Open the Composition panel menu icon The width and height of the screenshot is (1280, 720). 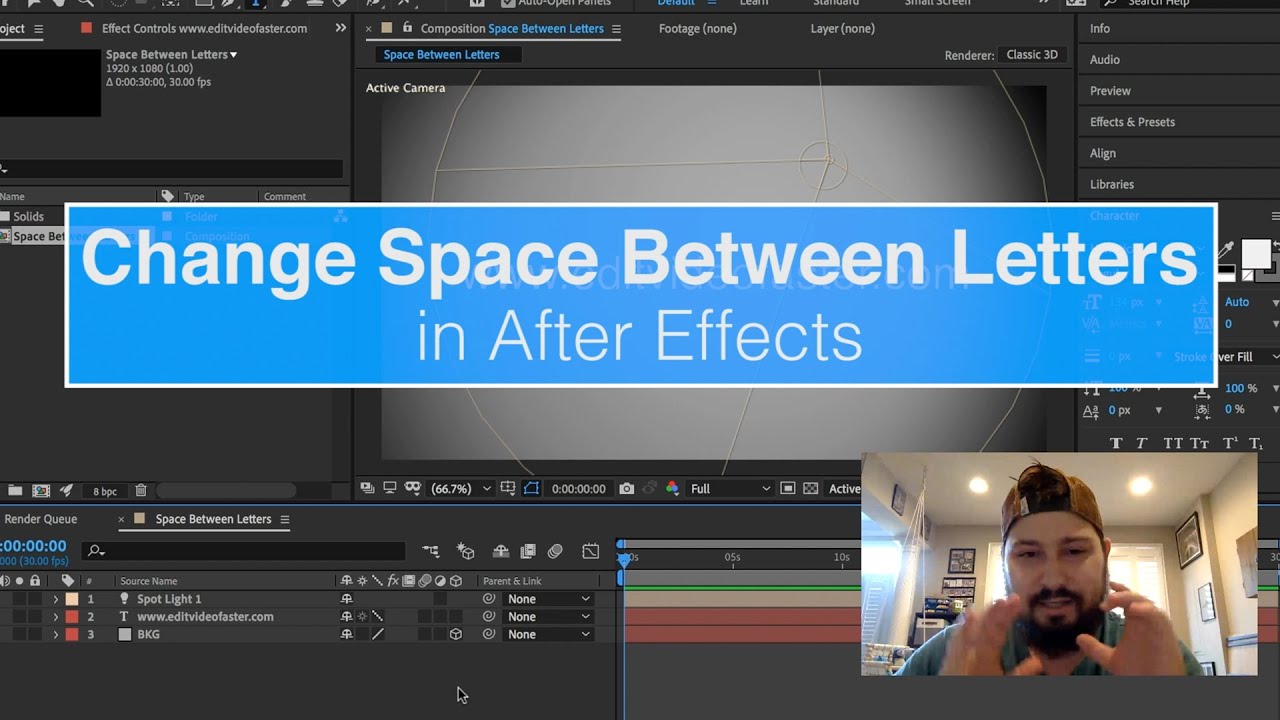tap(616, 29)
